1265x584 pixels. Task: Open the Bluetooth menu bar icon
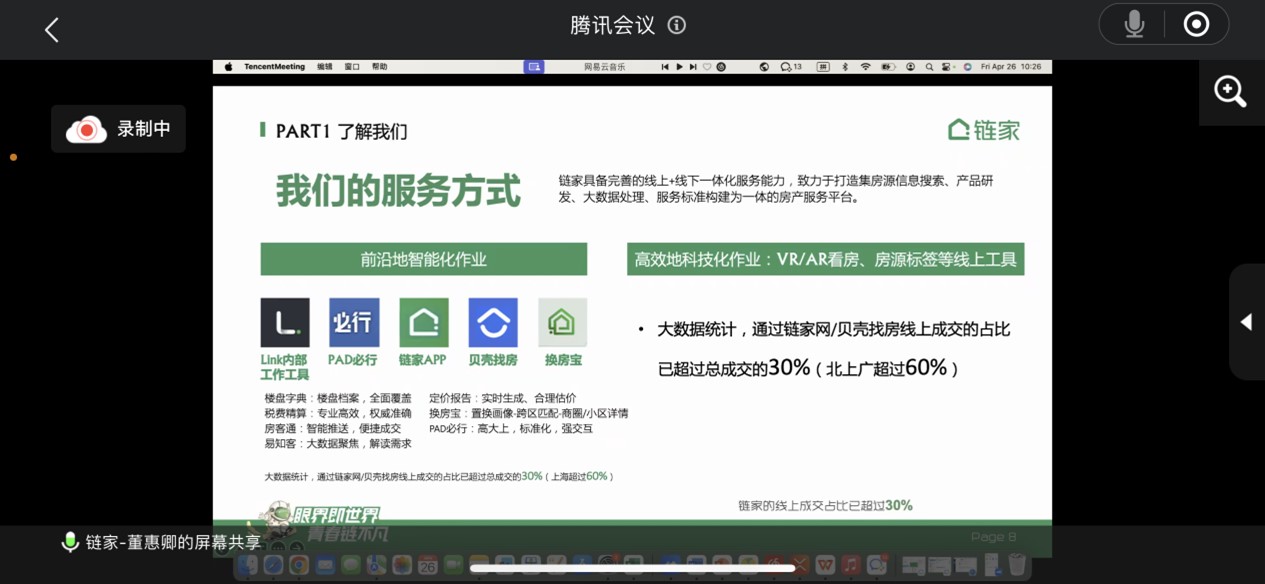844,67
